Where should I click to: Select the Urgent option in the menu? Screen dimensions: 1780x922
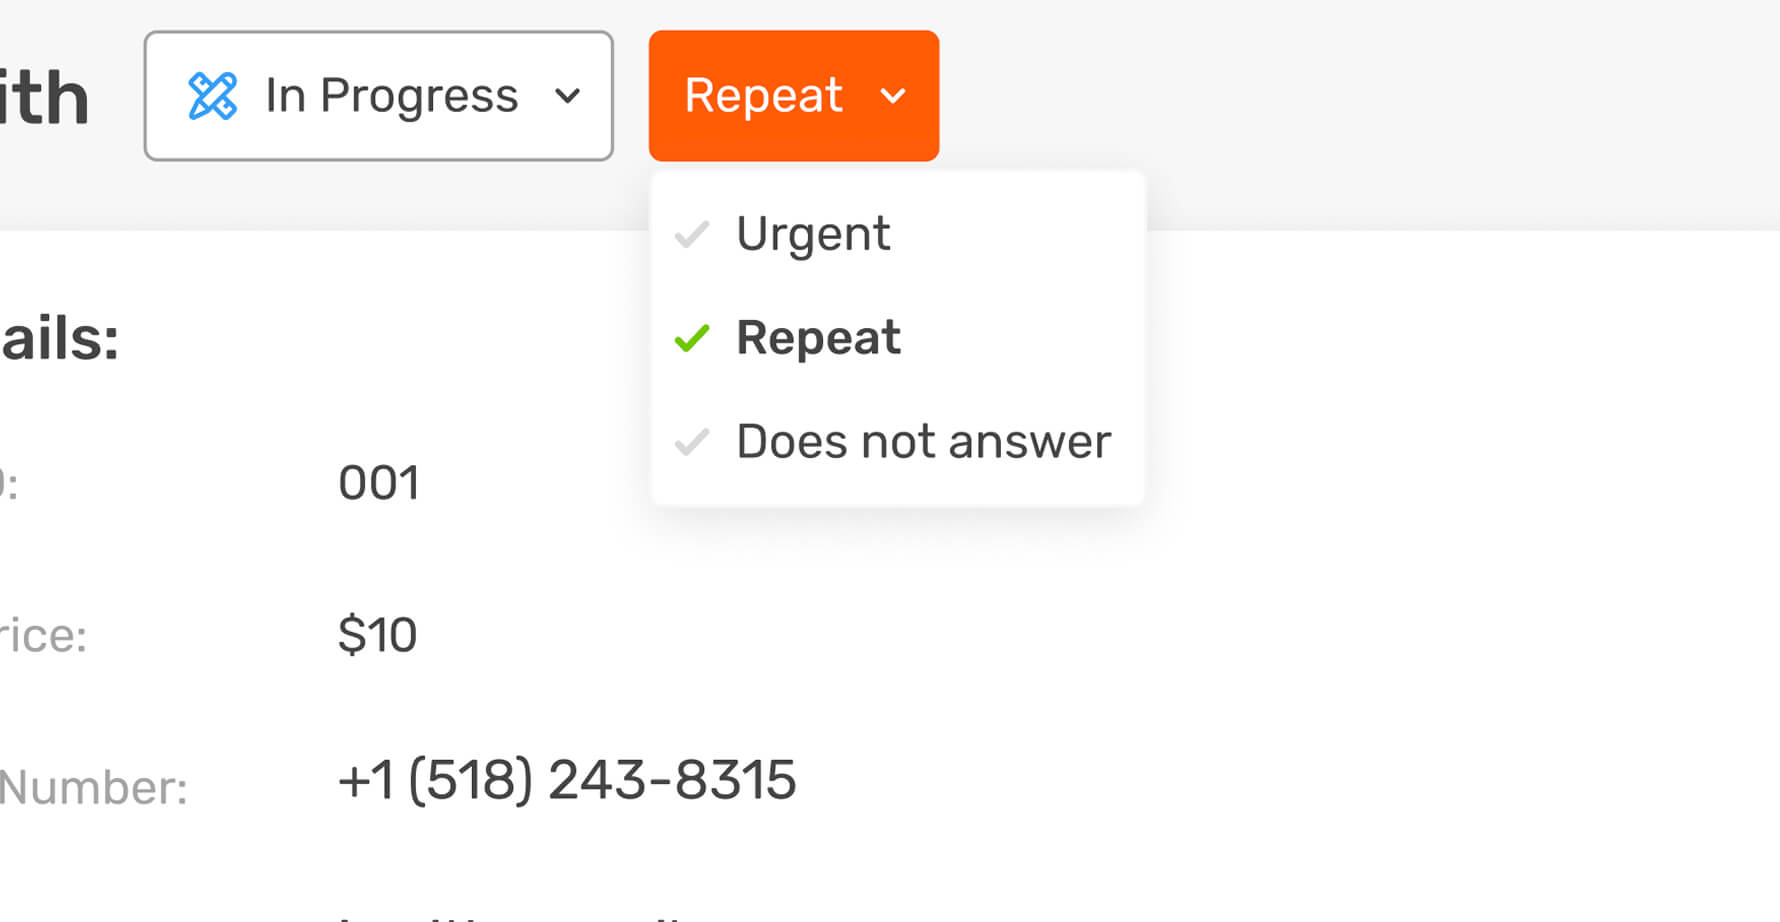click(x=812, y=234)
